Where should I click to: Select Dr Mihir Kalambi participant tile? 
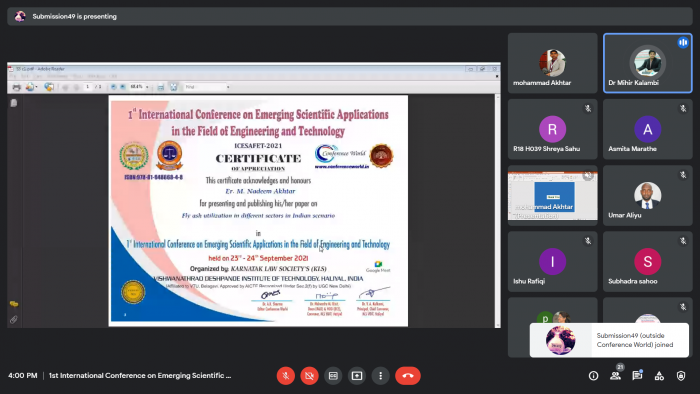click(x=648, y=63)
